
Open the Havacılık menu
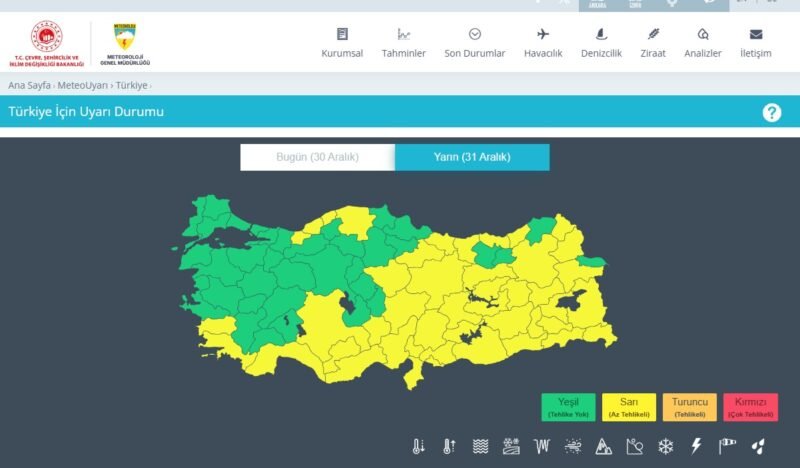543,43
